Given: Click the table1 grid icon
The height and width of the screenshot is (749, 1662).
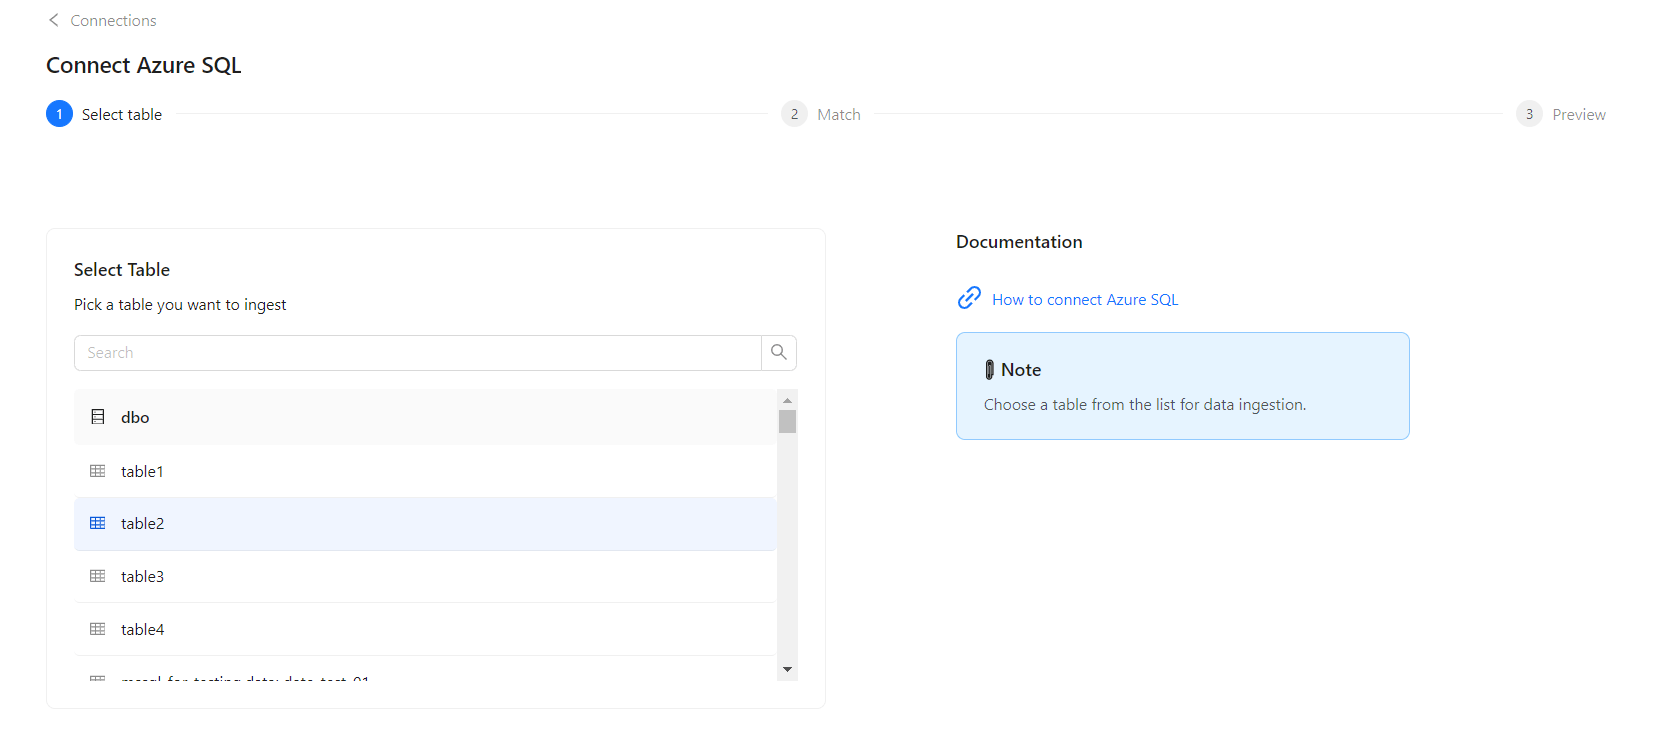Looking at the screenshot, I should pos(98,471).
